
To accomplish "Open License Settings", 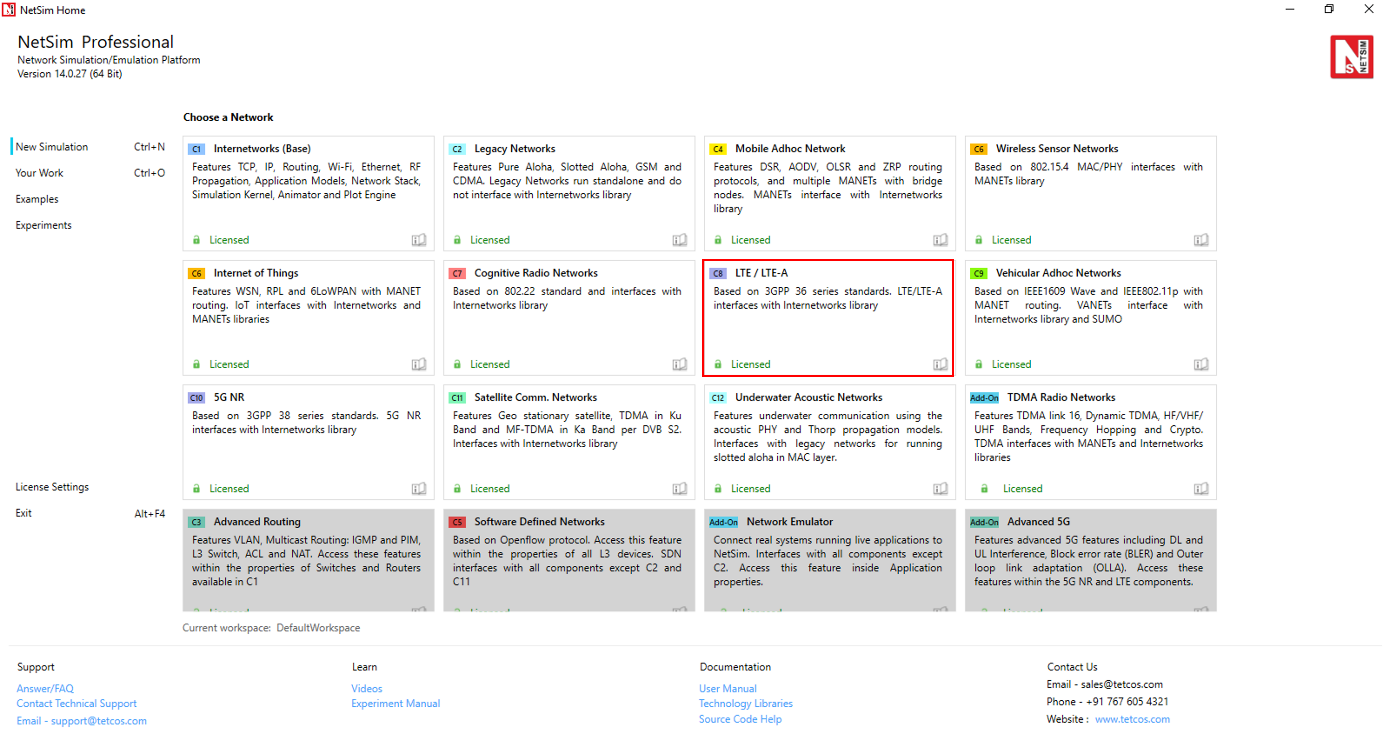I will pyautogui.click(x=52, y=487).
